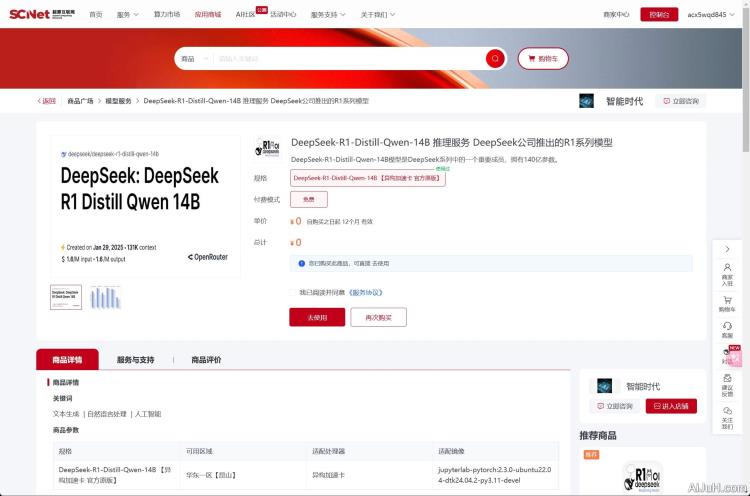Click the red search magnifier button
This screenshot has width=750, height=496.
click(x=495, y=59)
